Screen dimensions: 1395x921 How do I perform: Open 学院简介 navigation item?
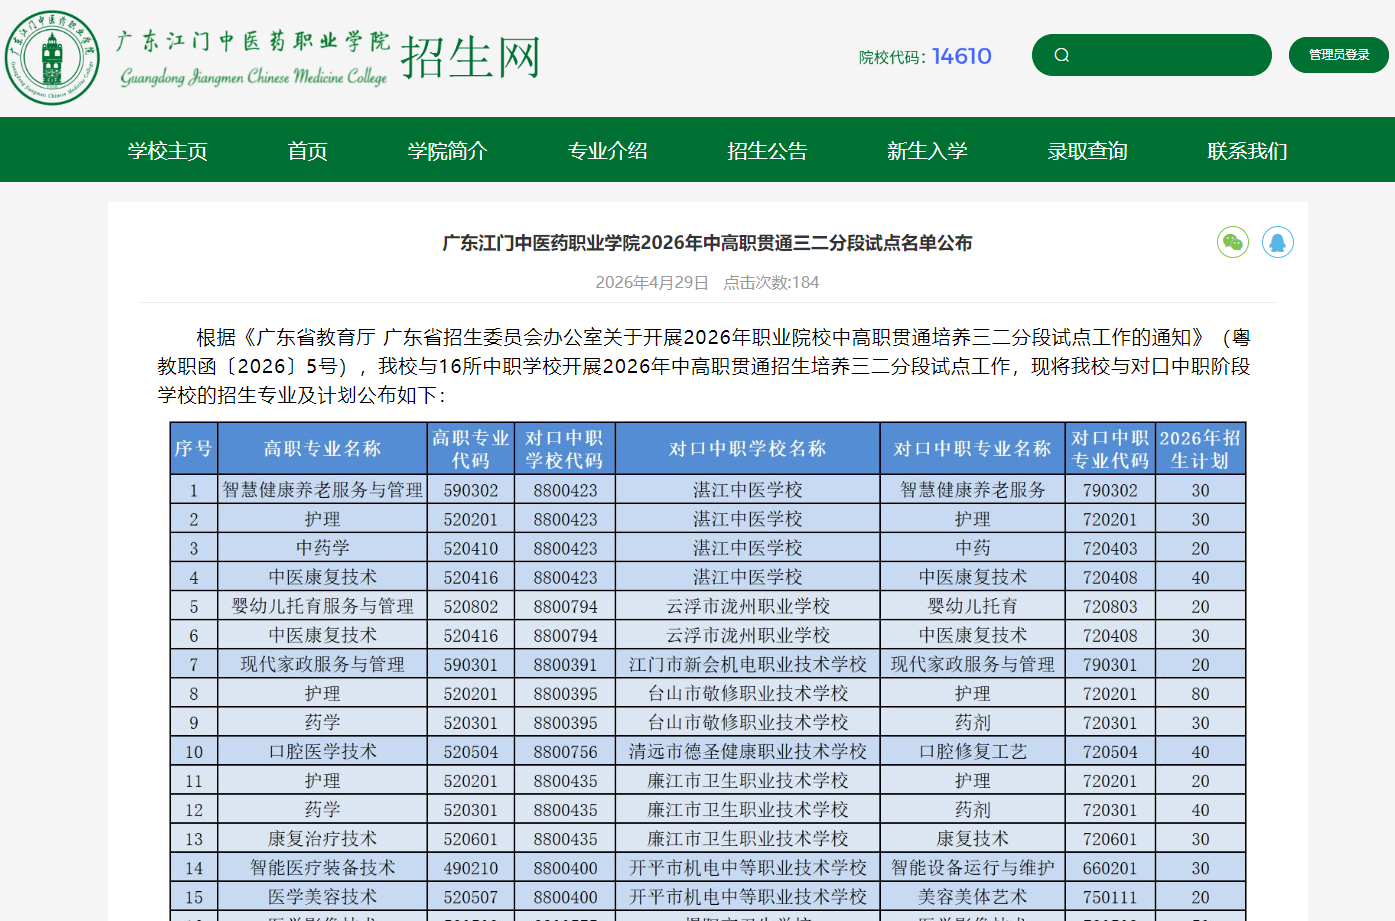coord(448,151)
